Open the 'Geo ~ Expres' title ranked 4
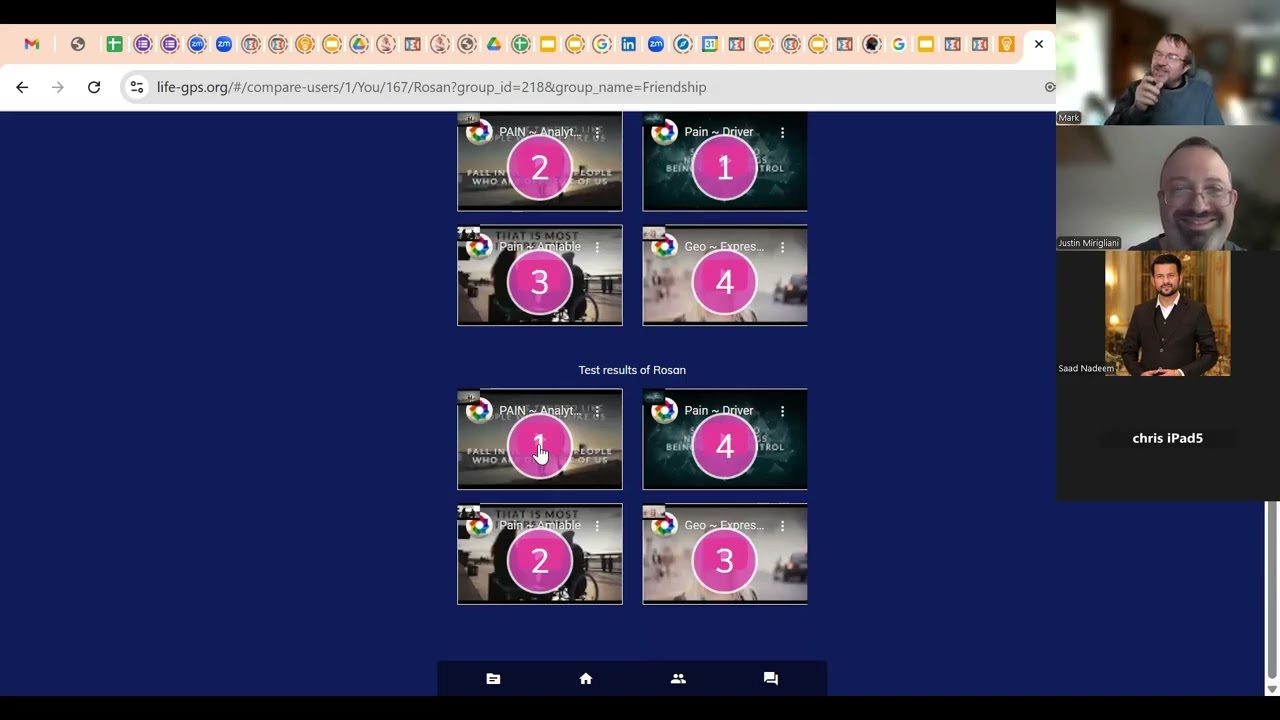1280x720 pixels. point(724,246)
